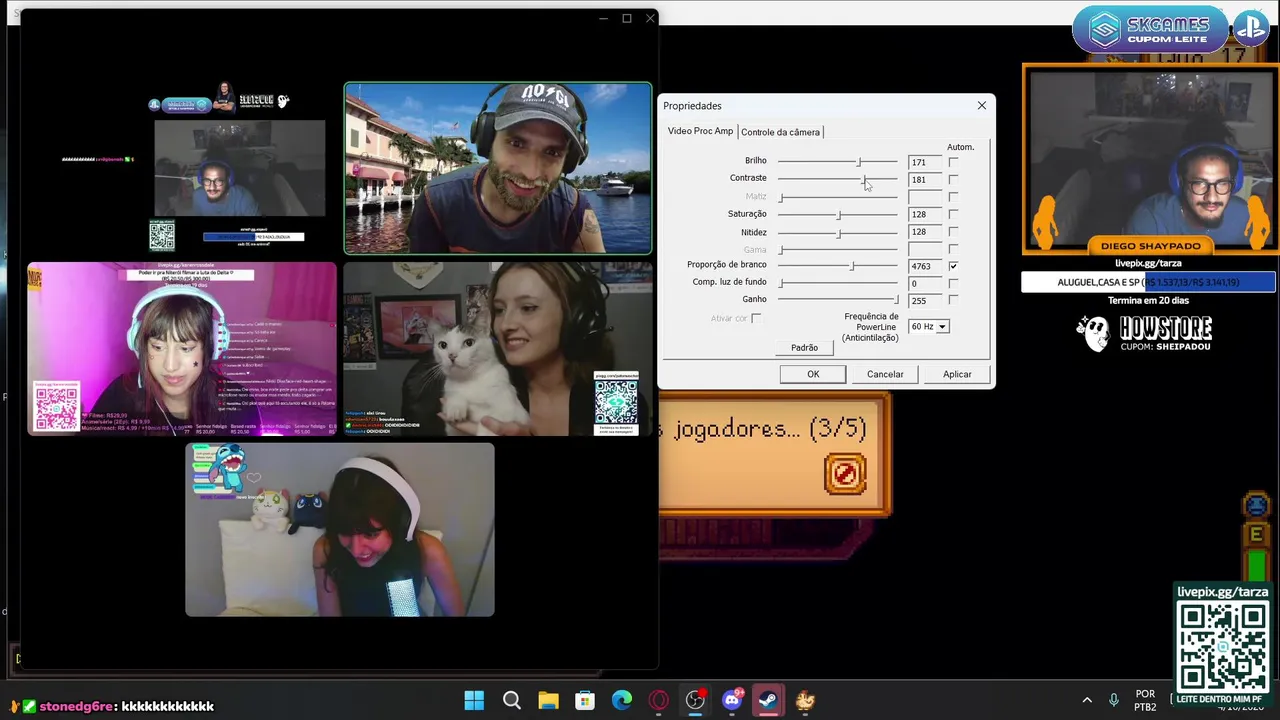The image size is (1280, 720).
Task: Open Opera GX from the taskbar
Action: point(658,700)
